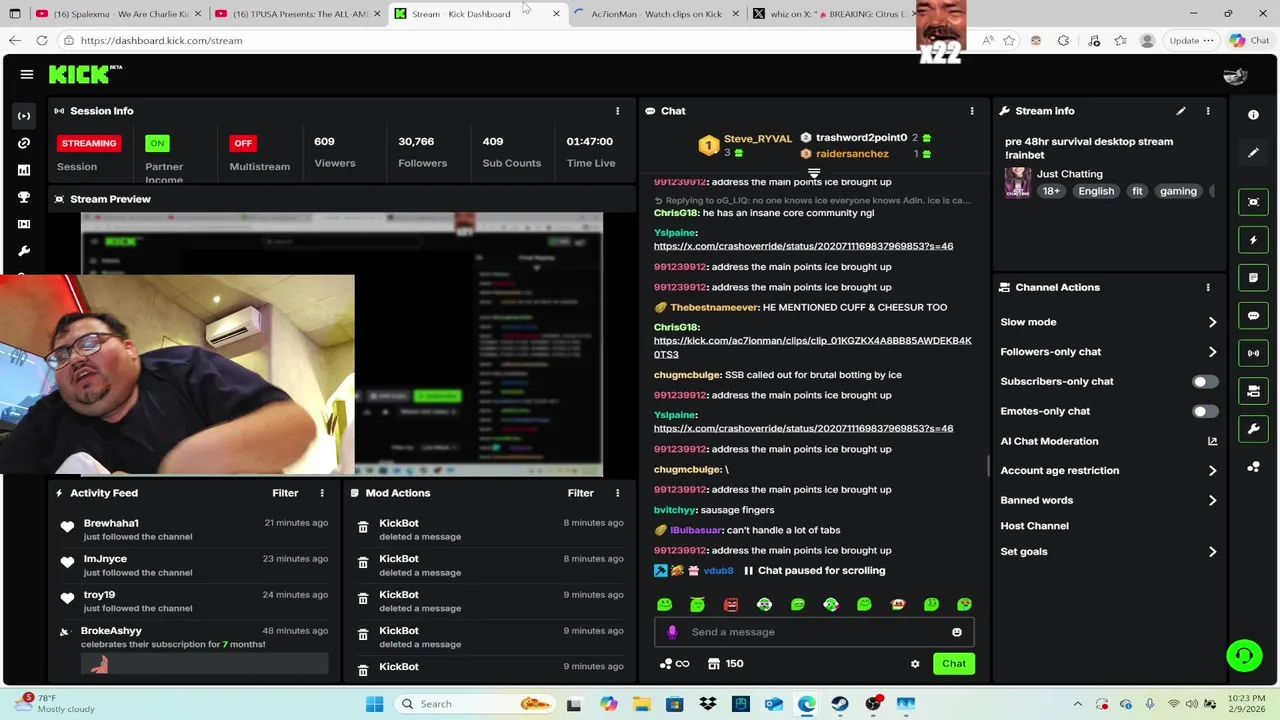Open Mod Actions three-dot menu
Screen dimensions: 1280x720
[617, 493]
